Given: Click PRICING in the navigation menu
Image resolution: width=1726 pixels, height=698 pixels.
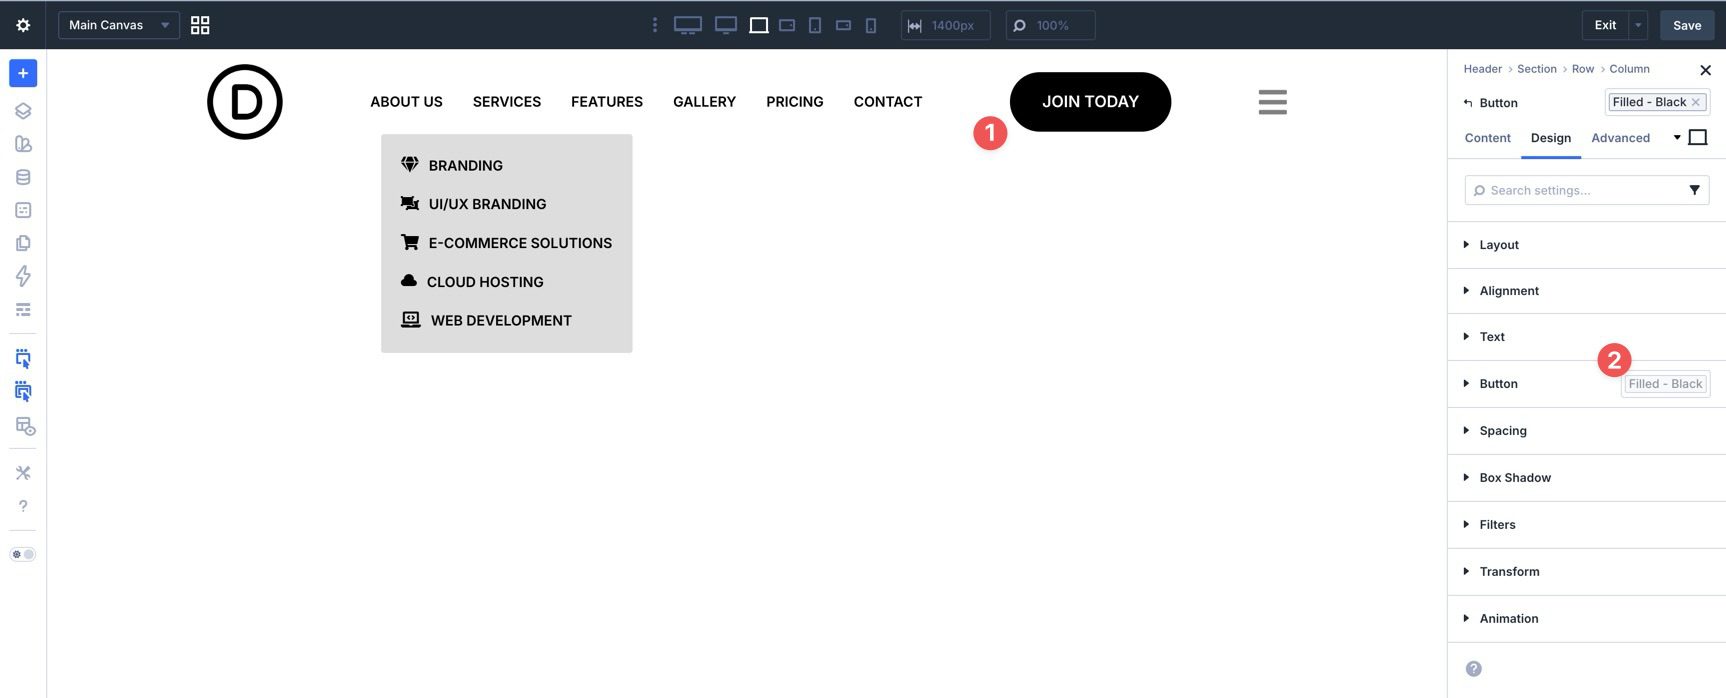Looking at the screenshot, I should 795,102.
